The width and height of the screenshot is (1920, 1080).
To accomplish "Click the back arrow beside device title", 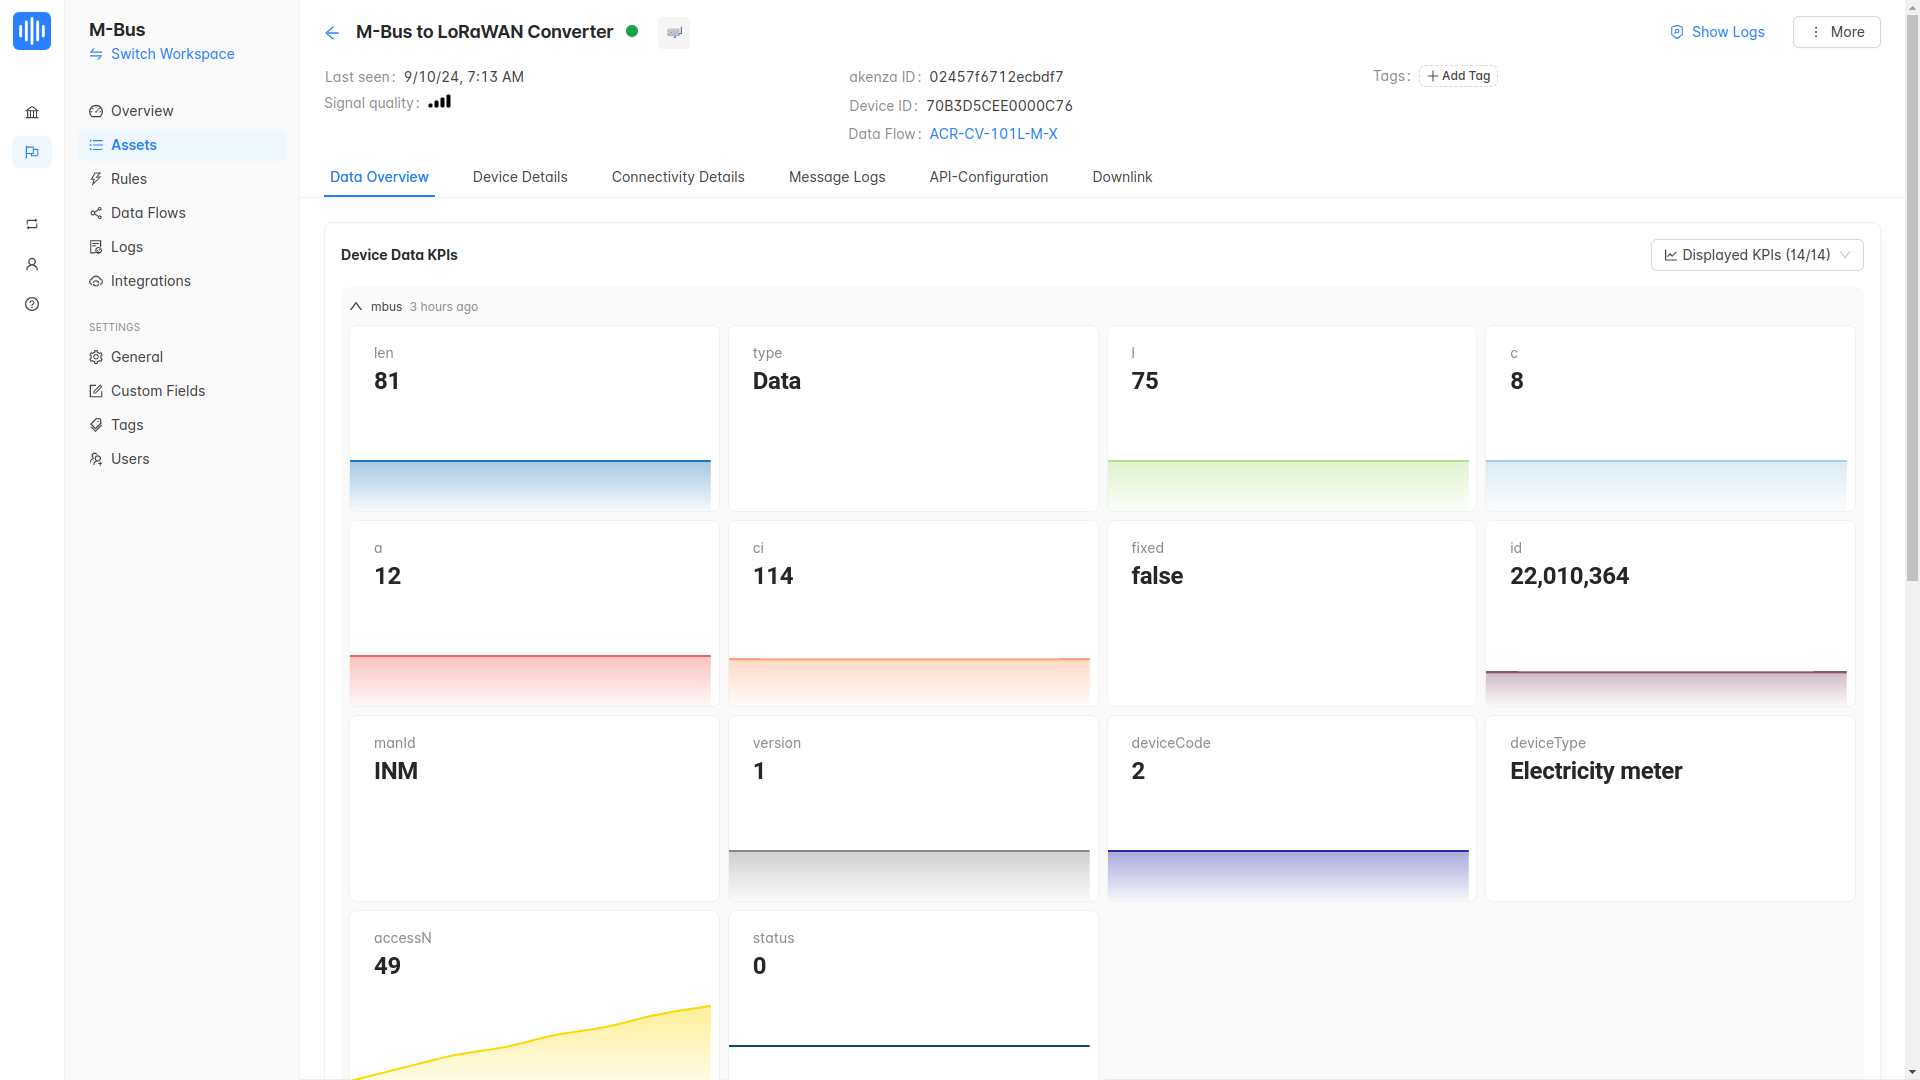I will click(332, 33).
